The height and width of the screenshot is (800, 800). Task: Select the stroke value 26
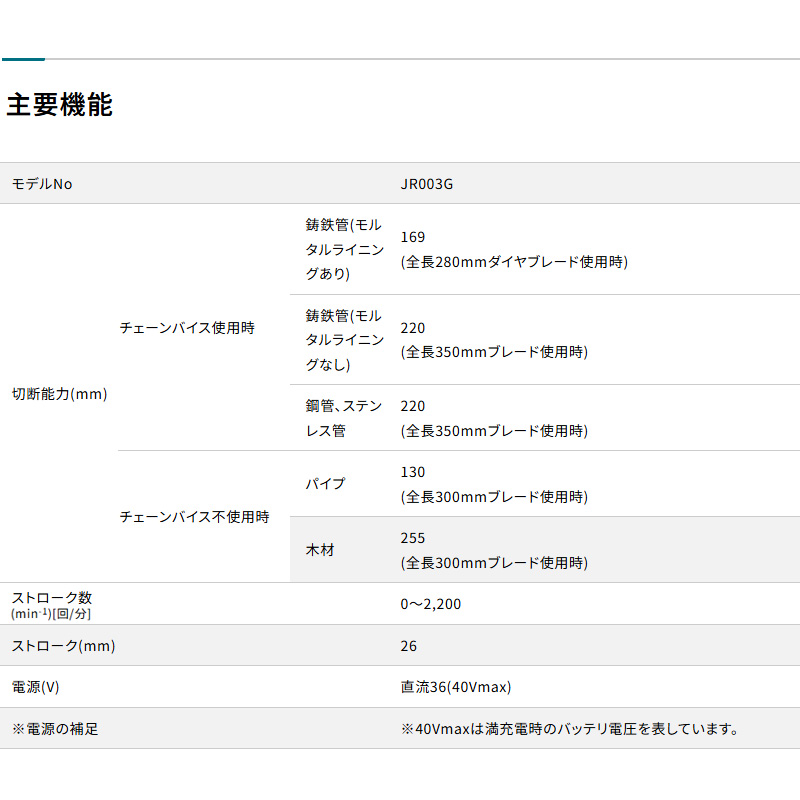tap(408, 646)
